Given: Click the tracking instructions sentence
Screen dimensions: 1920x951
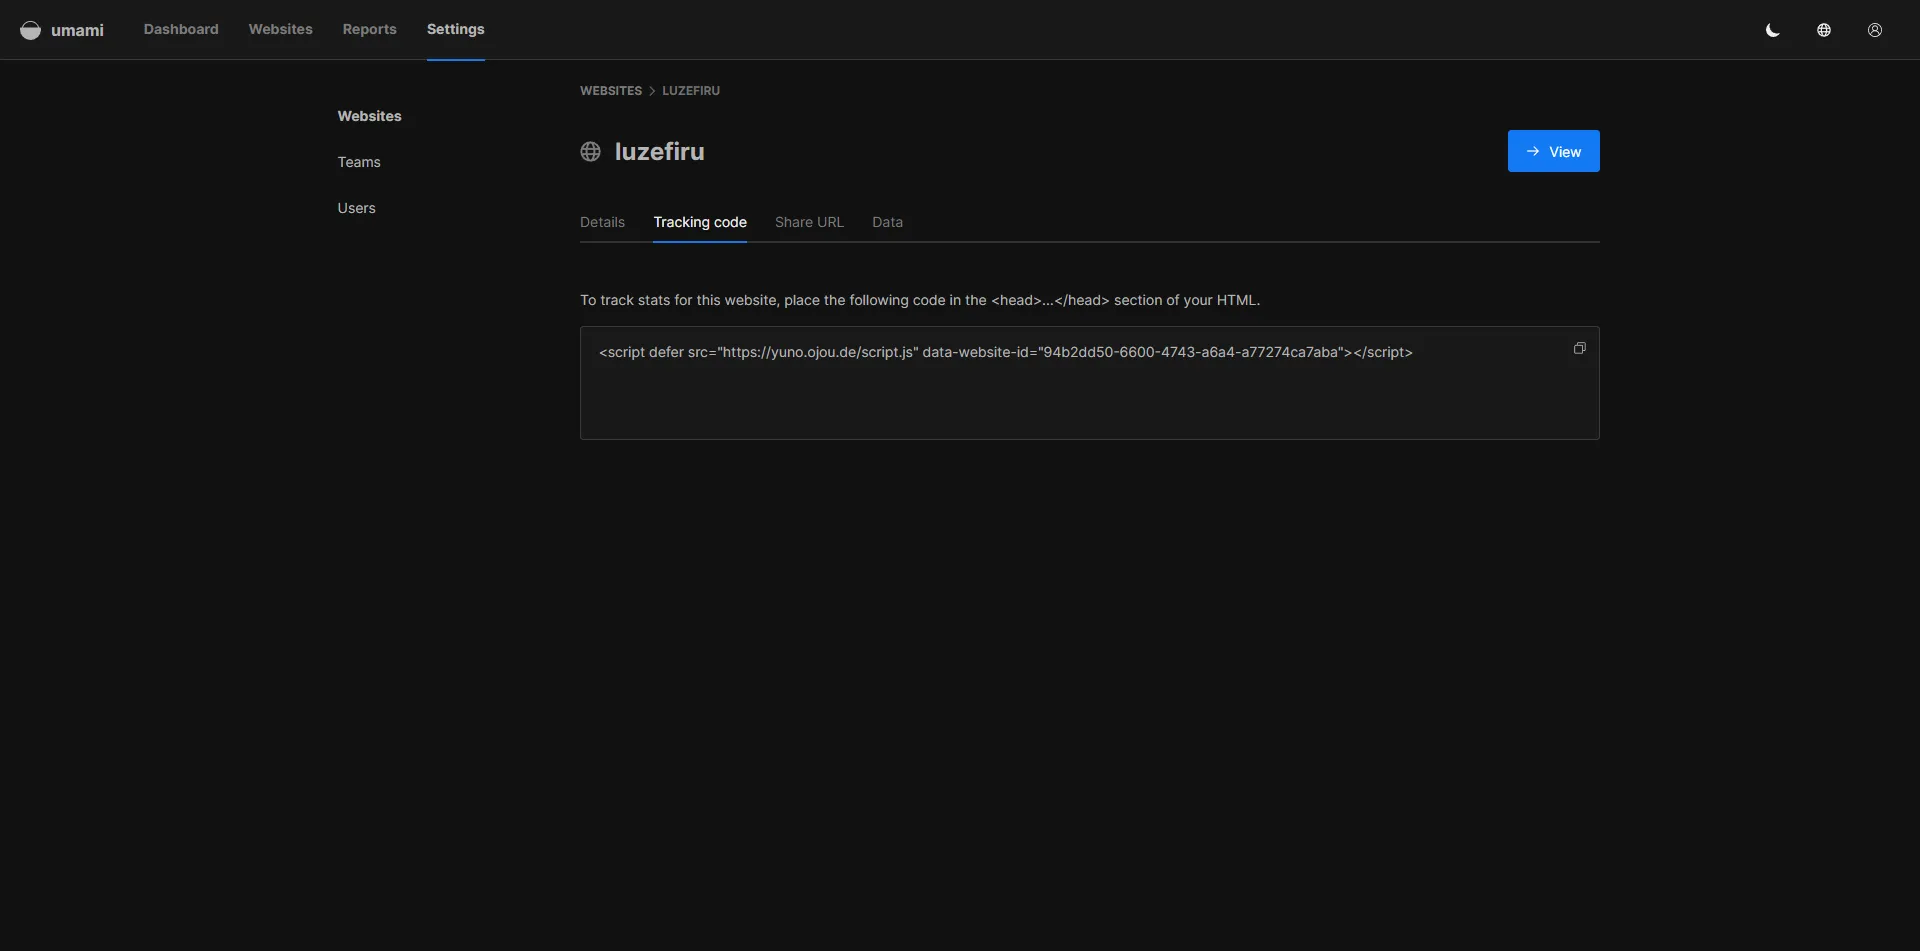Looking at the screenshot, I should 920,300.
